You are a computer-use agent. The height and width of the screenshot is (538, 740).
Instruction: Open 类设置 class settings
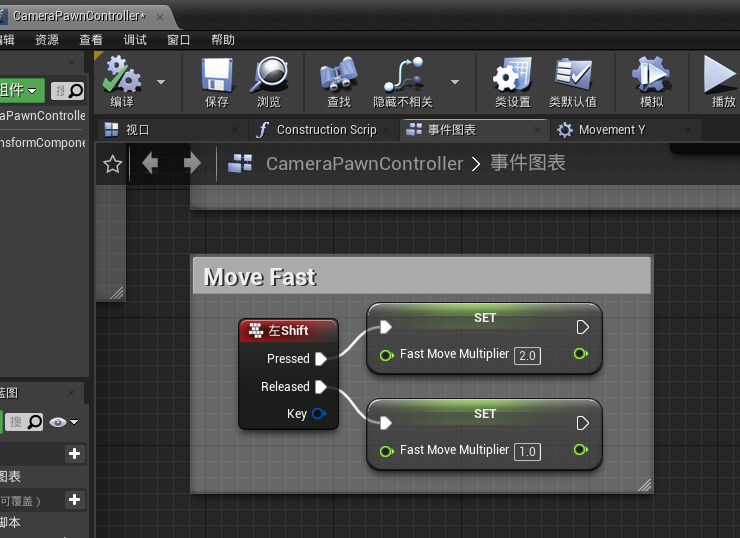513,82
